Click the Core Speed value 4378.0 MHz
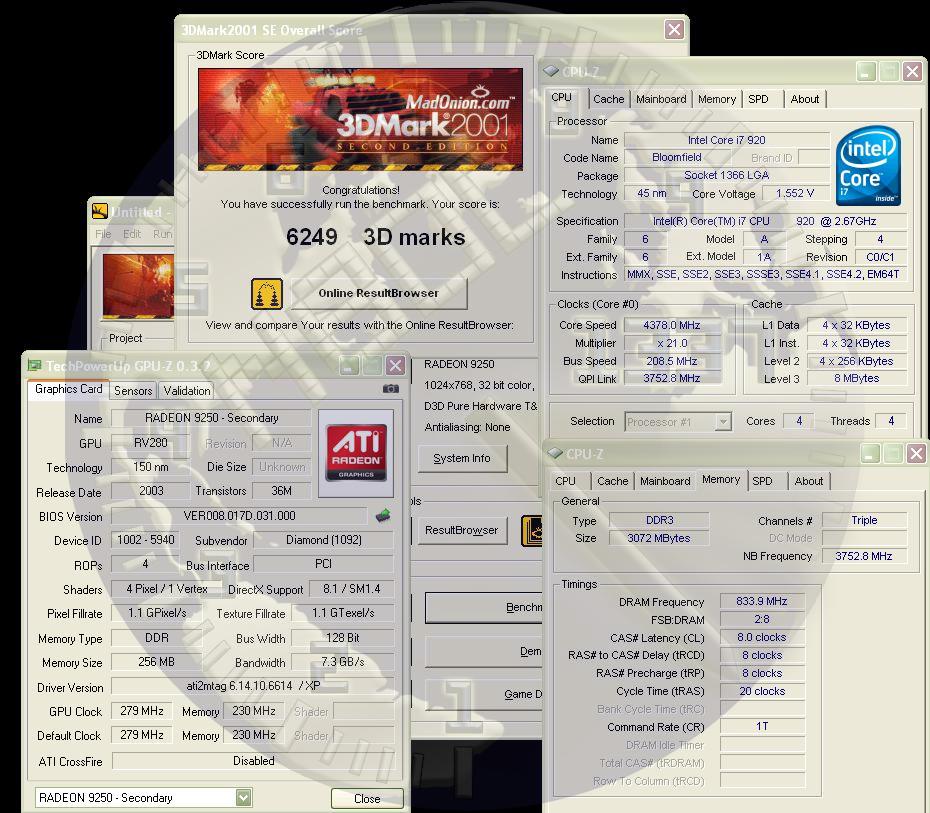Viewport: 930px width, 813px height. [x=672, y=326]
